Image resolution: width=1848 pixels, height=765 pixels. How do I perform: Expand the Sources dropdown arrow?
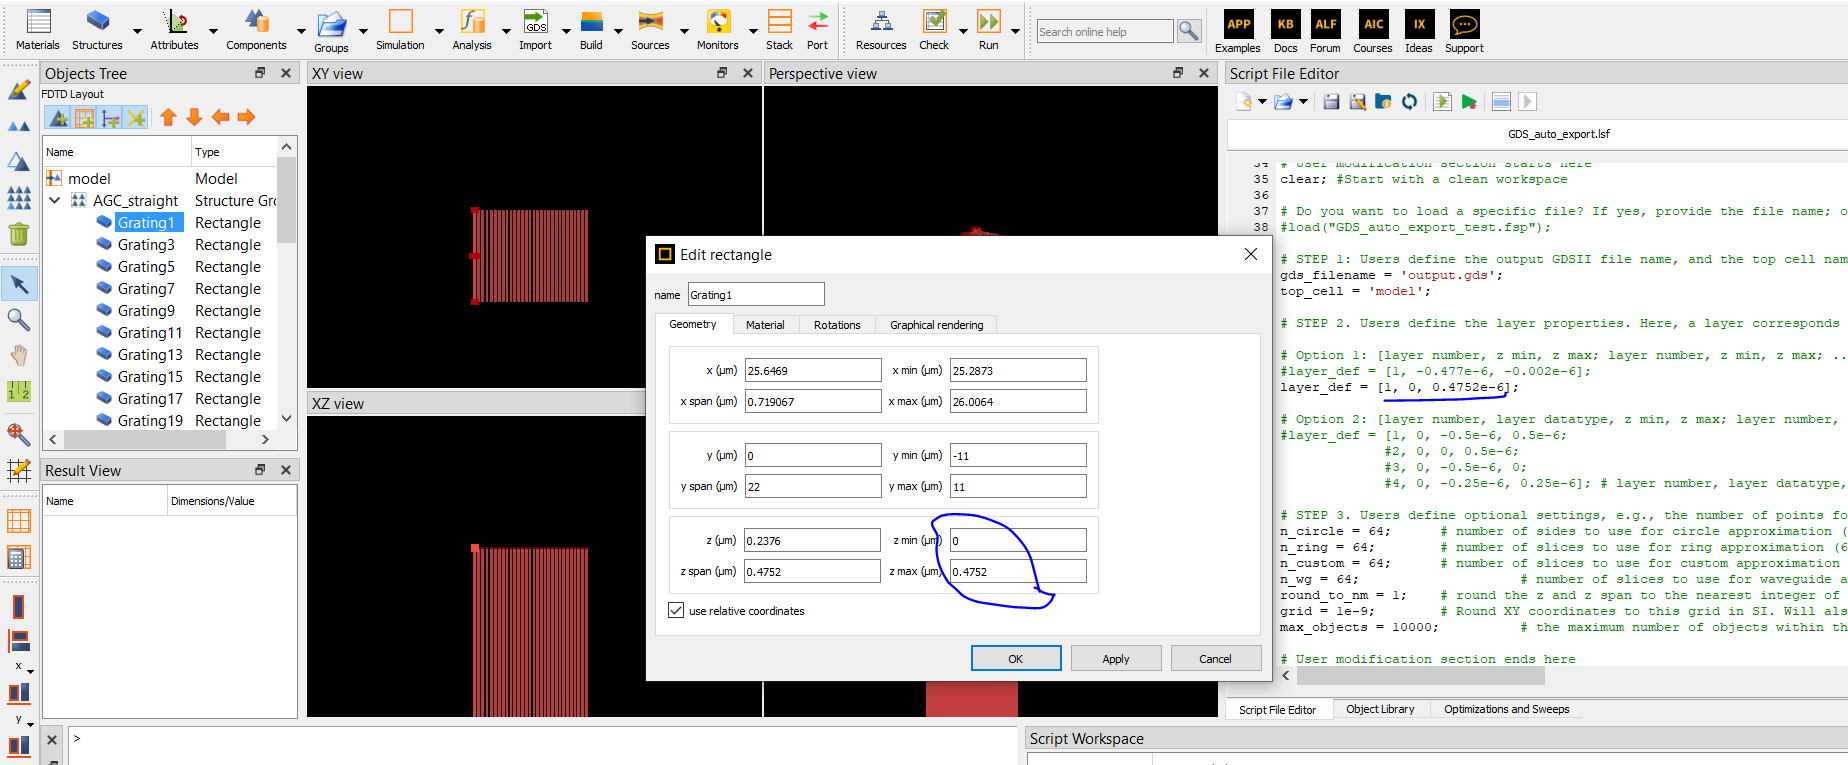(684, 31)
